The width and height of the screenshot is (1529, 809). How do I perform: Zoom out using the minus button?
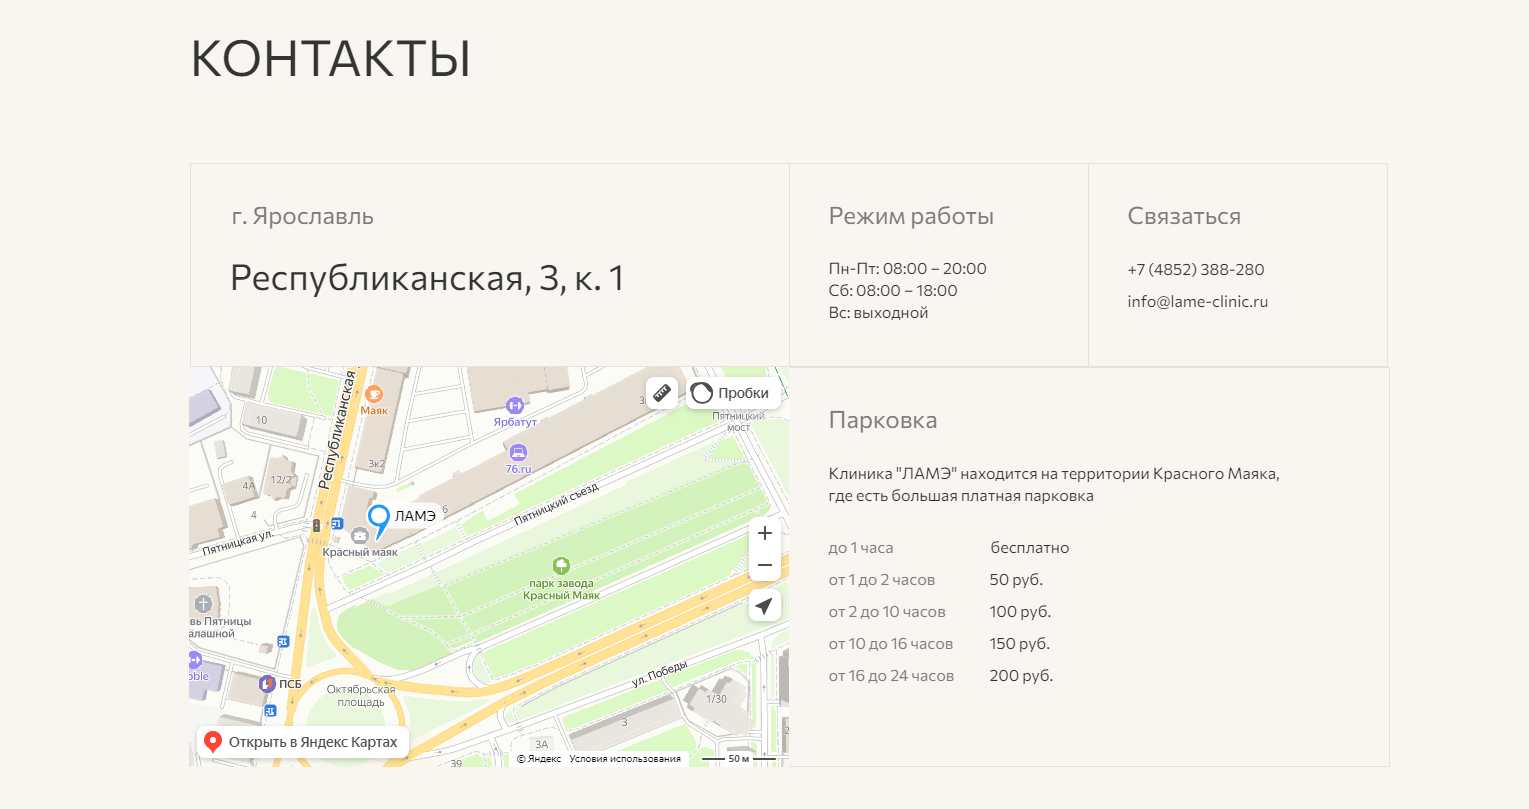point(764,565)
